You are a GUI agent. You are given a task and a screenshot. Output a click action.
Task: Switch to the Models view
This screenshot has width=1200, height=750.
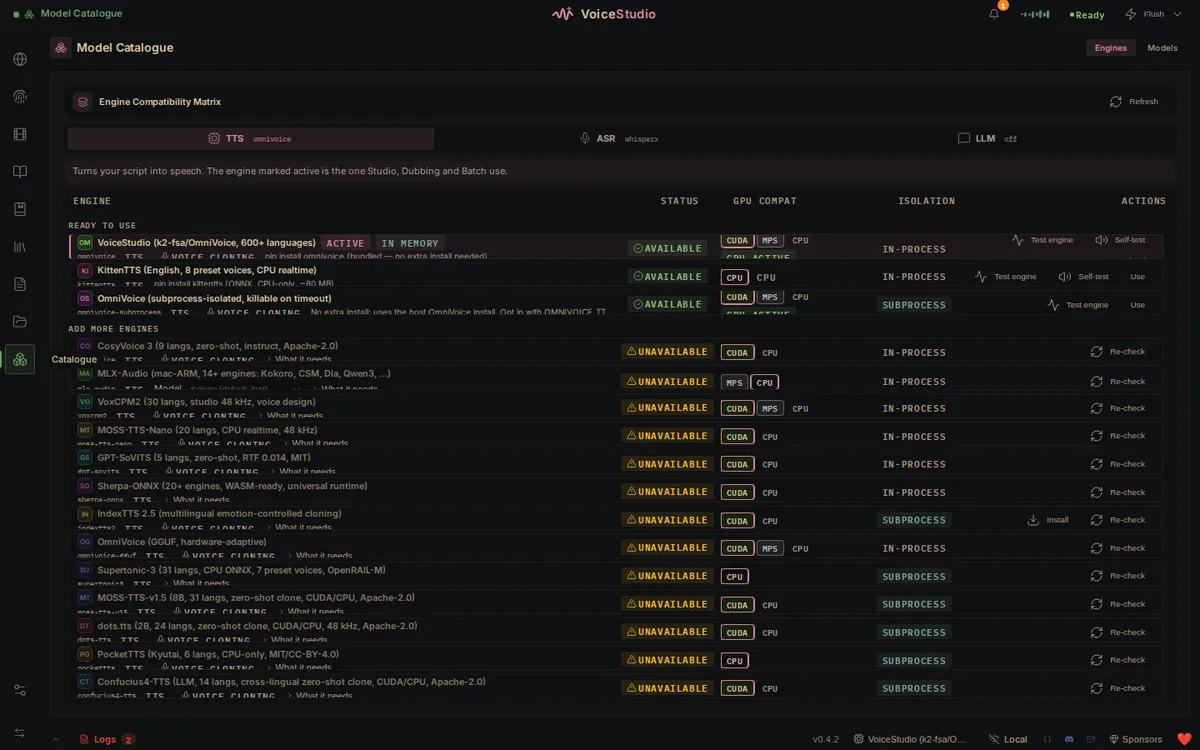(x=1162, y=48)
